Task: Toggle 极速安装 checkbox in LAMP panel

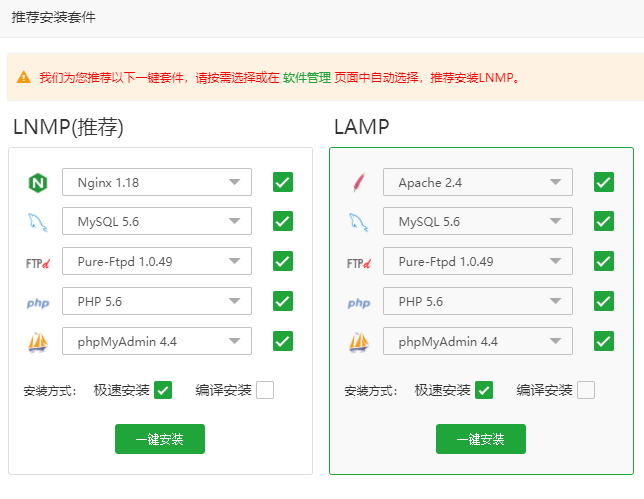Action: [485, 390]
